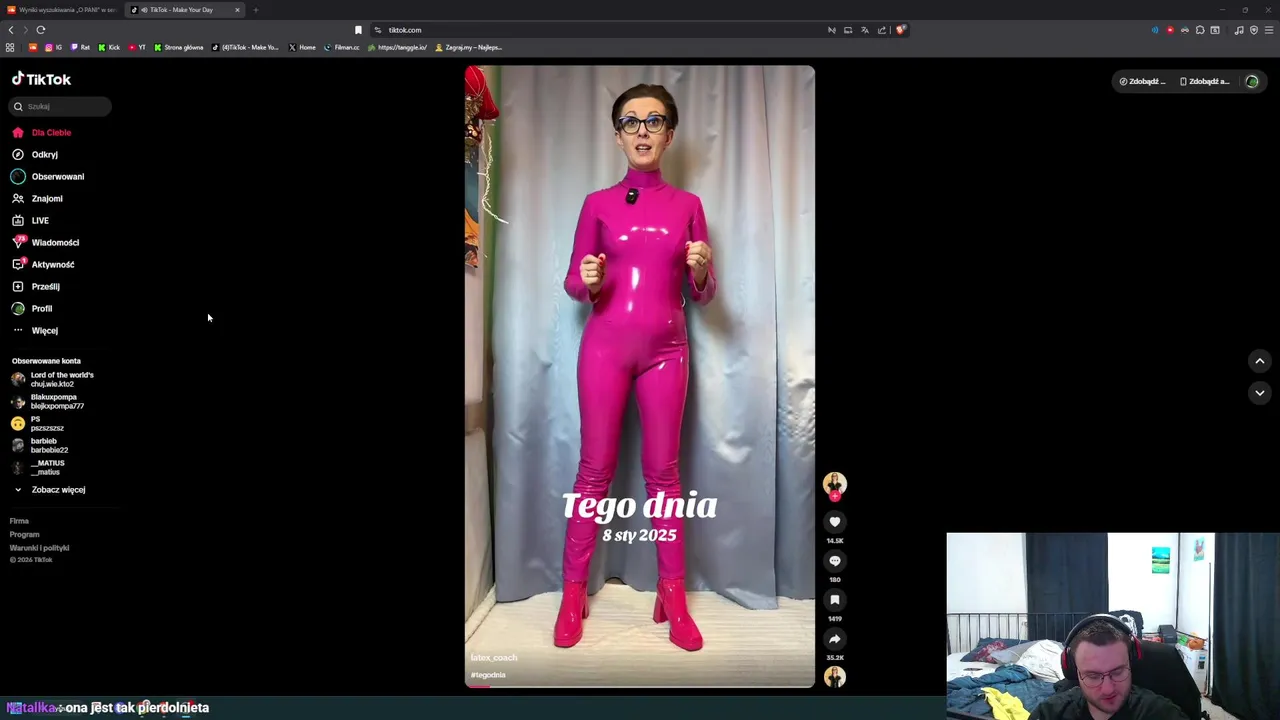Open Profil in sidebar

coord(32,309)
